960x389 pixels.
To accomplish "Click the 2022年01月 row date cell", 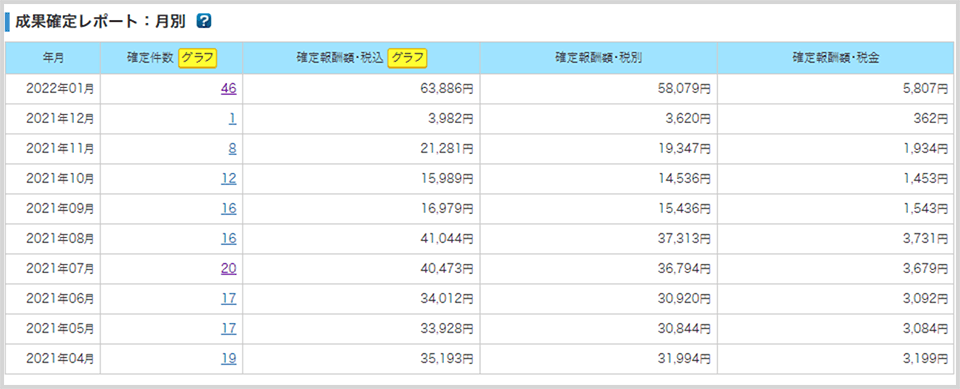I will coord(53,89).
